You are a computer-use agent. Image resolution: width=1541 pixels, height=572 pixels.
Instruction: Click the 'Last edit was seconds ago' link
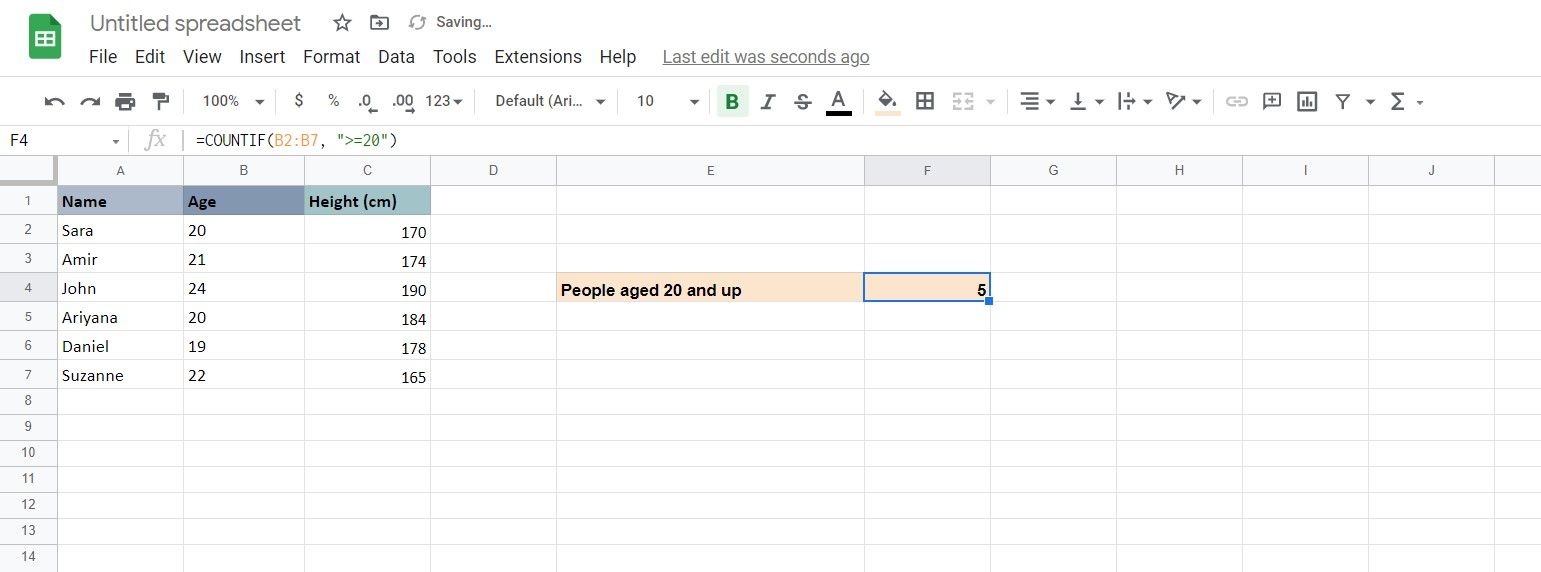[x=766, y=57]
